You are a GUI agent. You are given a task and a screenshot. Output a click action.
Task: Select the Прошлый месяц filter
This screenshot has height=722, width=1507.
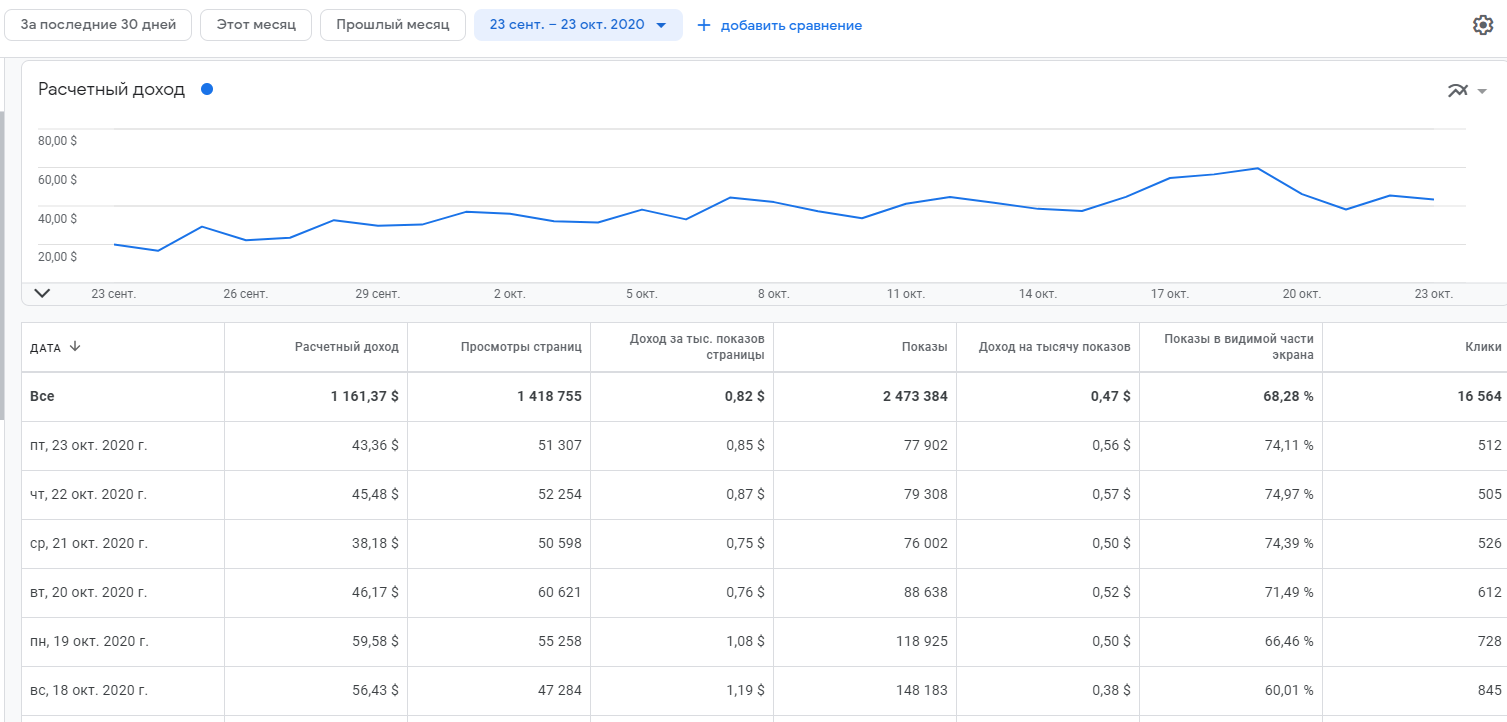click(x=392, y=25)
